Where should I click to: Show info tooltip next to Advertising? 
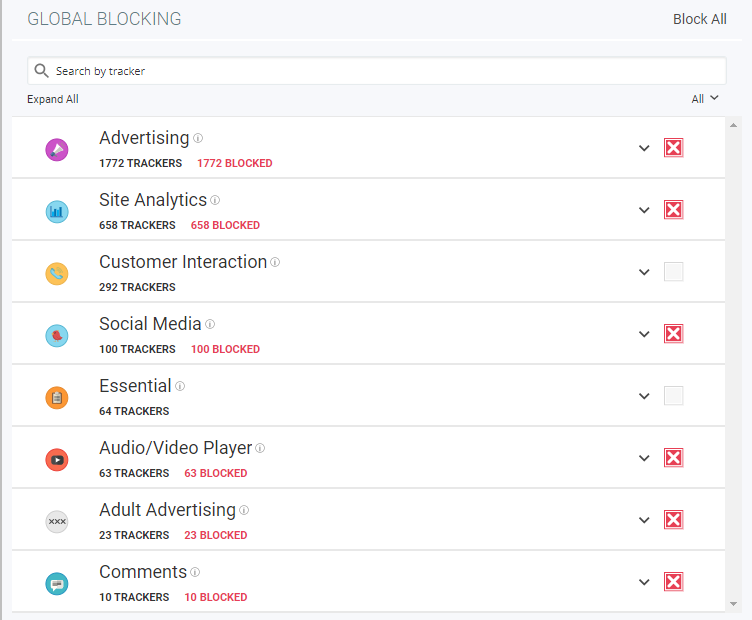tap(198, 138)
